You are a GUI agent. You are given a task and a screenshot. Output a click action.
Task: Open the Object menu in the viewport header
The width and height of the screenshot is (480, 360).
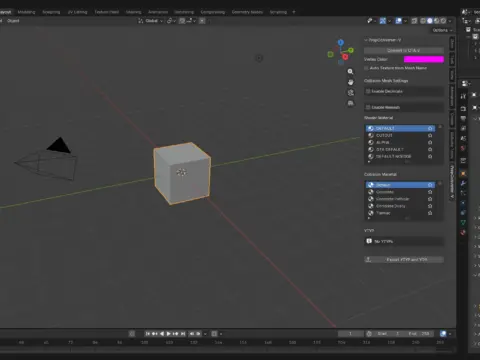tap(13, 21)
